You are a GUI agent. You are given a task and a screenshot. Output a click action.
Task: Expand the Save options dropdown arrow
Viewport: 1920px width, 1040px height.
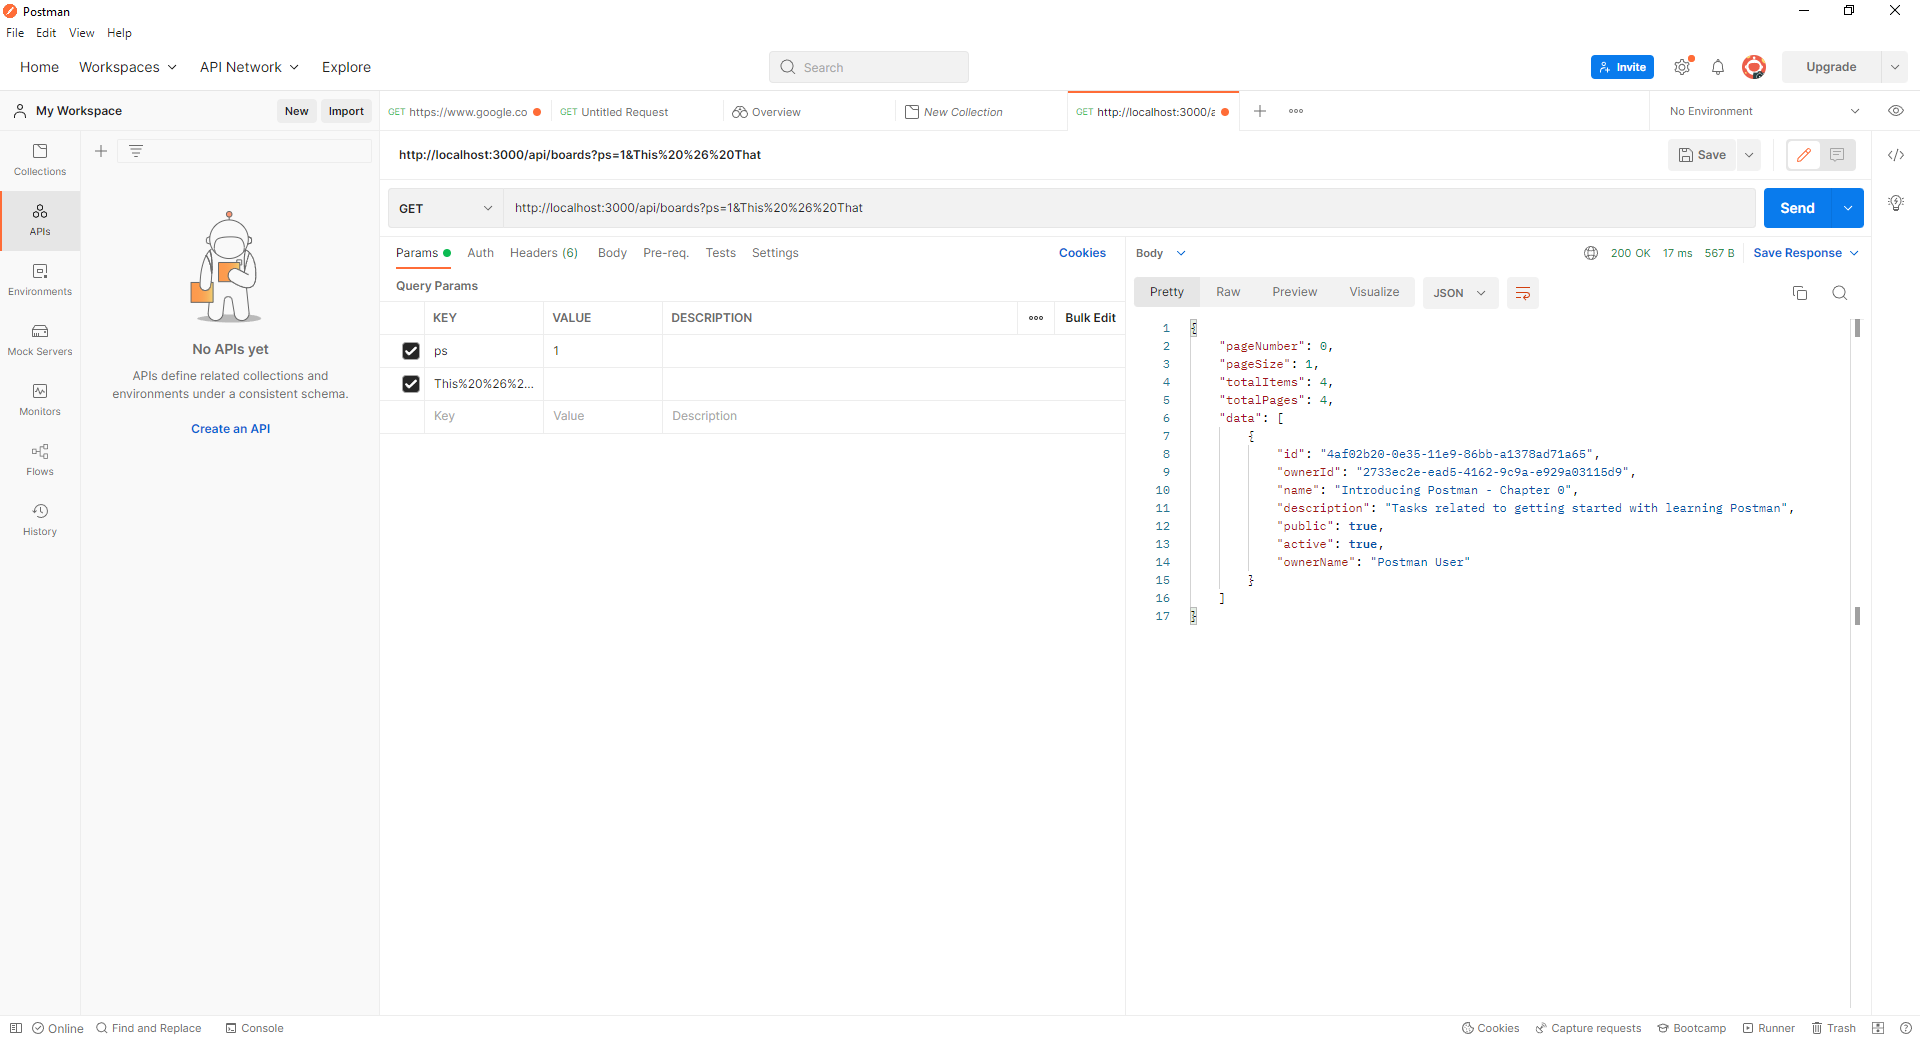pos(1749,155)
